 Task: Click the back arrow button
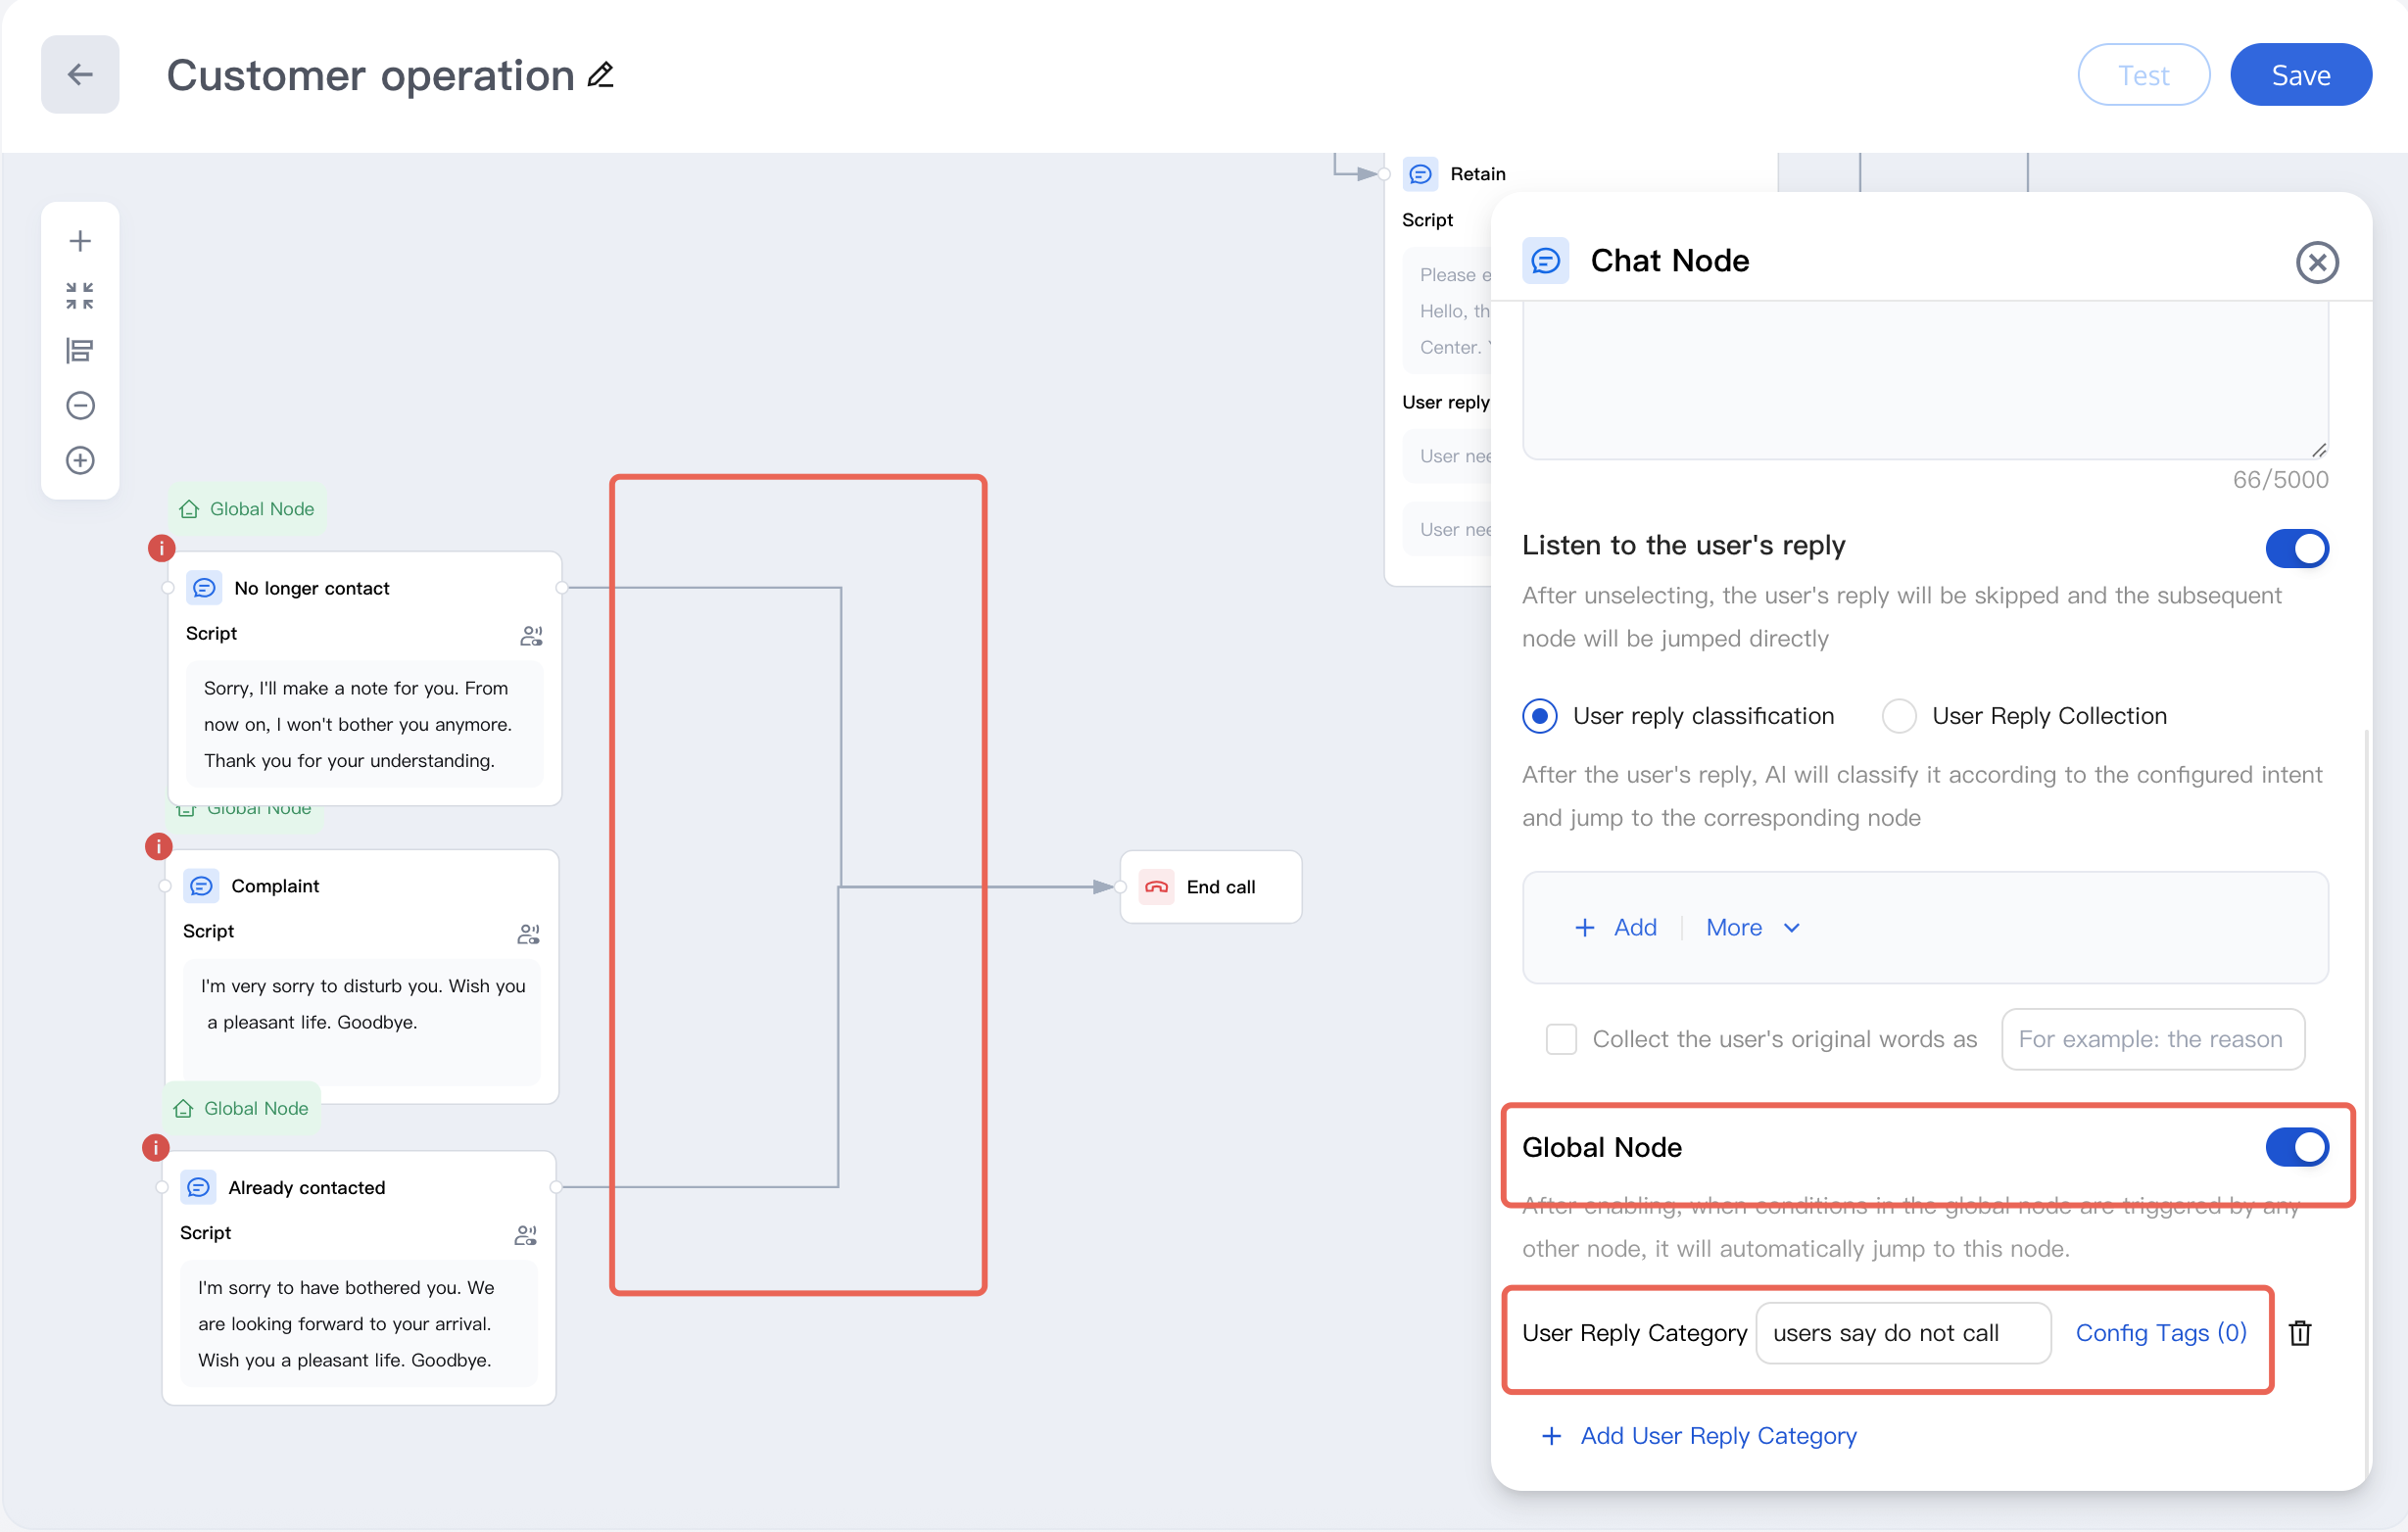click(x=79, y=74)
